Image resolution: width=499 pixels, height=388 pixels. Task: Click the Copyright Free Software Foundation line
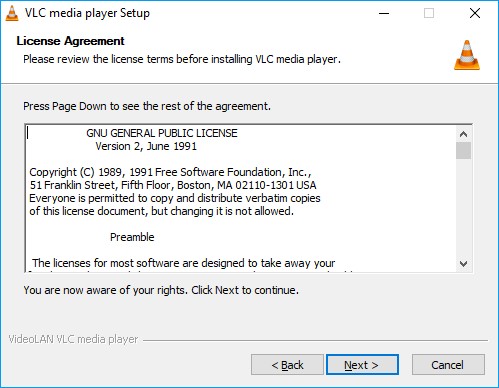point(170,172)
